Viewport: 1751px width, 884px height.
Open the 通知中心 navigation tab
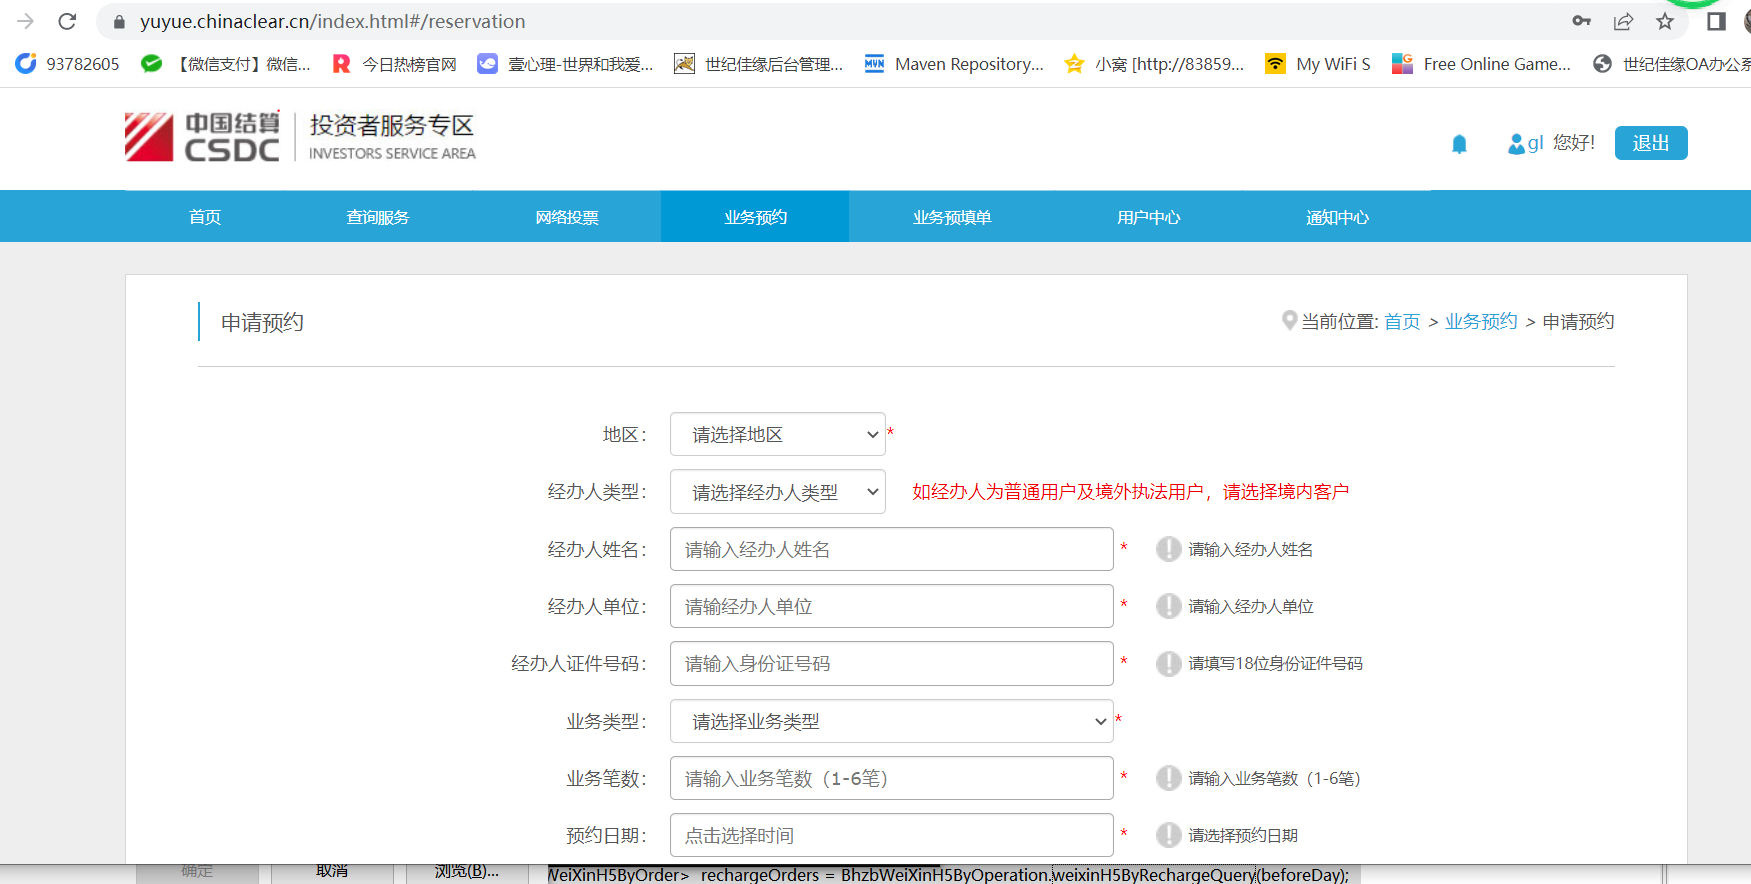point(1337,217)
